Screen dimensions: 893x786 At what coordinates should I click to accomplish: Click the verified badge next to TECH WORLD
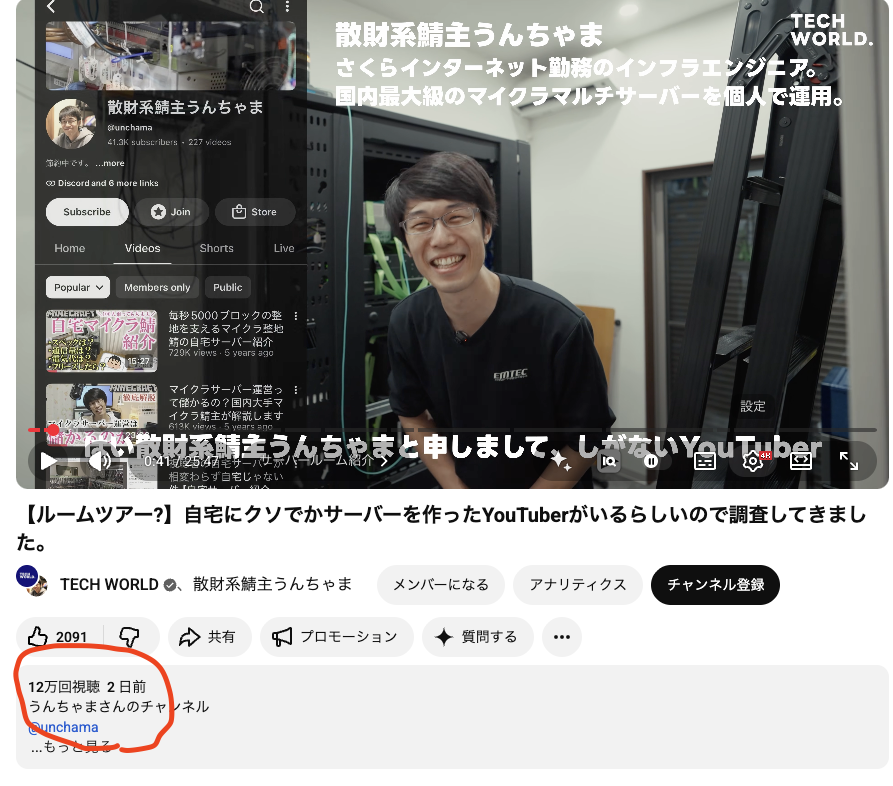point(170,585)
